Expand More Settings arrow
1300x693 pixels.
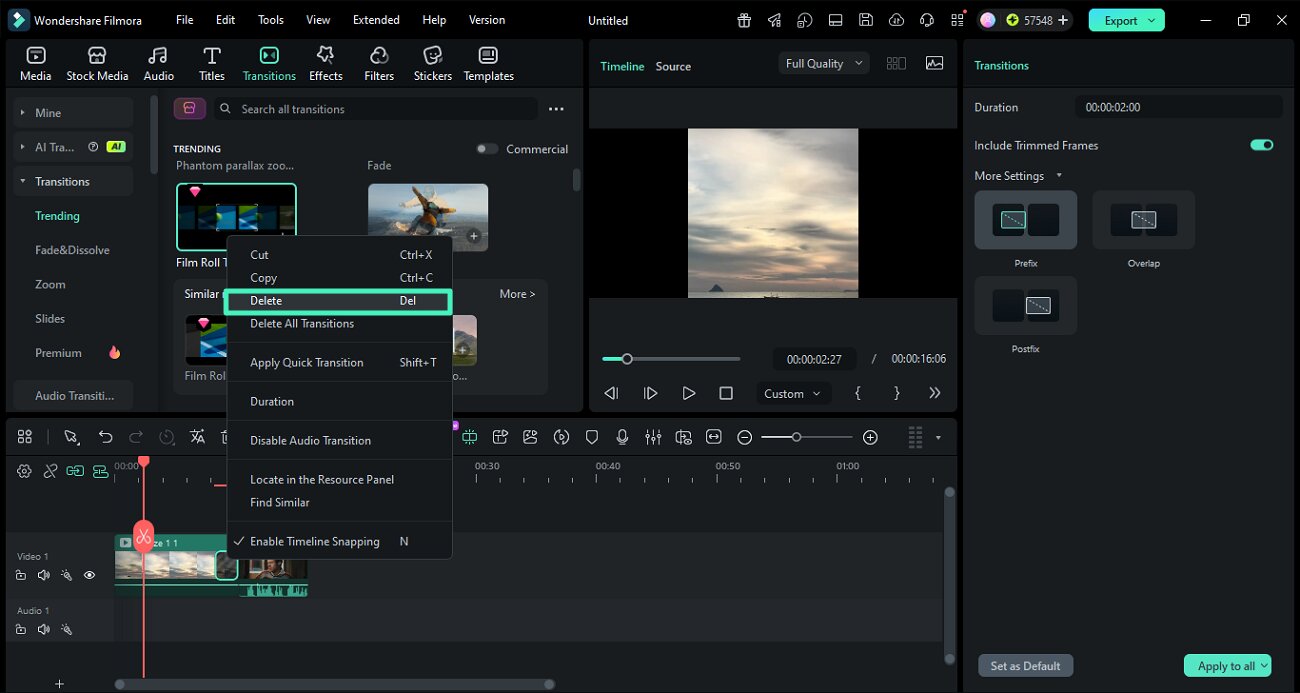coord(1059,176)
